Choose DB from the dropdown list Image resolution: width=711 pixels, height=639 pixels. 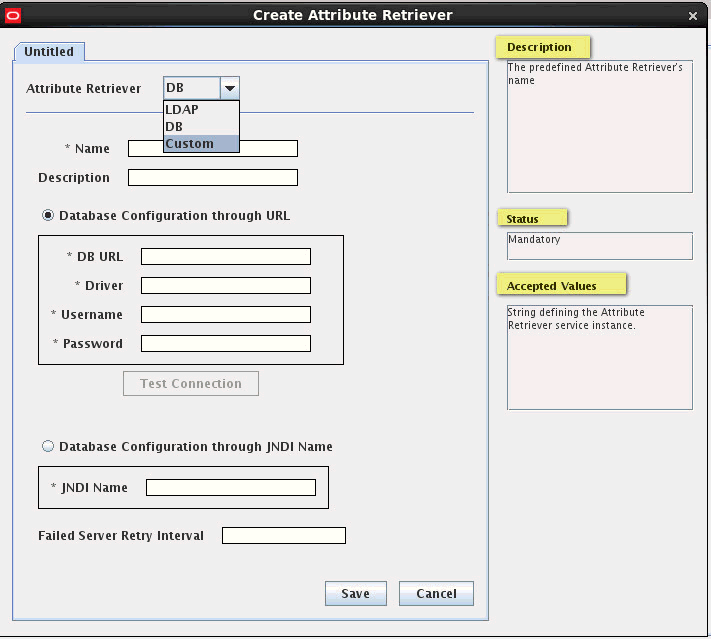[x=201, y=127]
